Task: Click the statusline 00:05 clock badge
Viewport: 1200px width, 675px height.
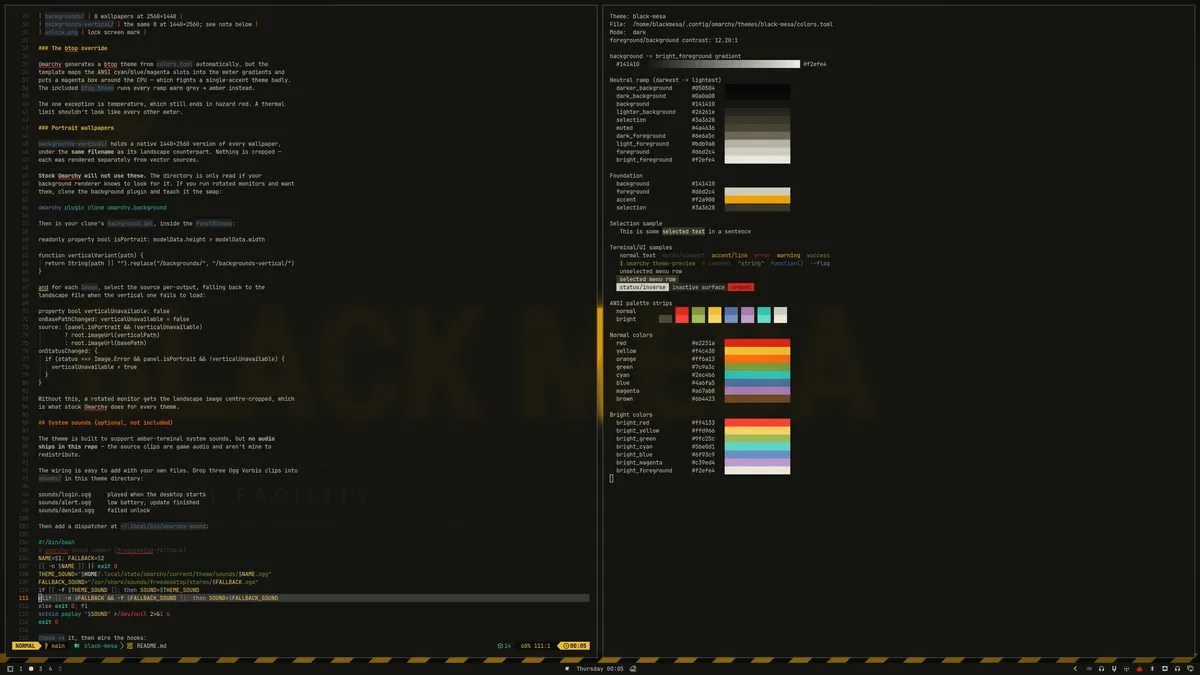Action: (x=574, y=646)
